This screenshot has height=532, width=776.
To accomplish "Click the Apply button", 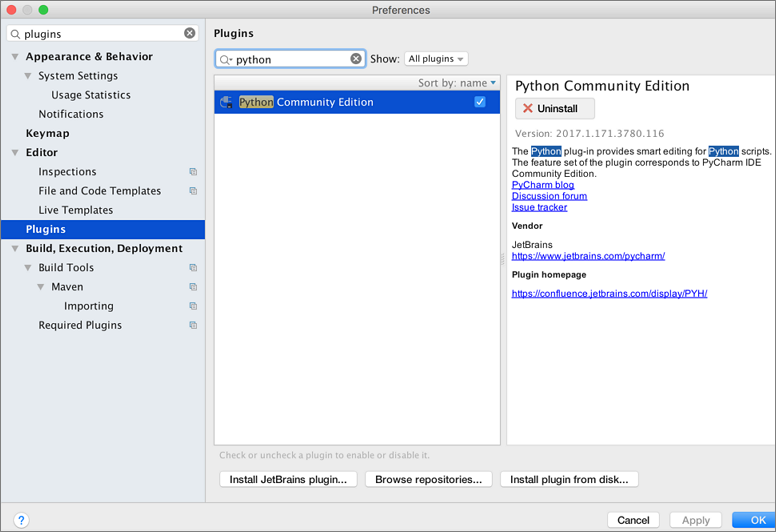I will click(x=696, y=520).
